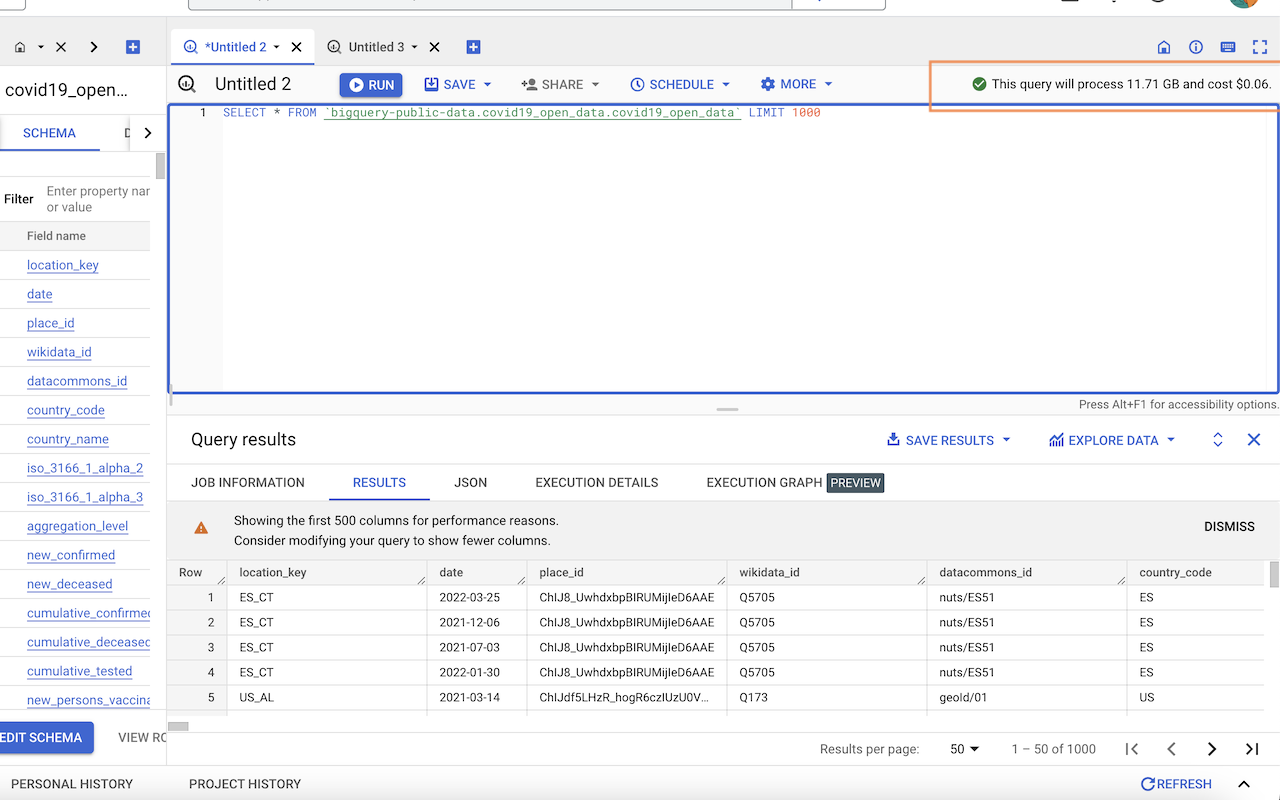Switch to the Untitled 2 query tab

[235, 47]
